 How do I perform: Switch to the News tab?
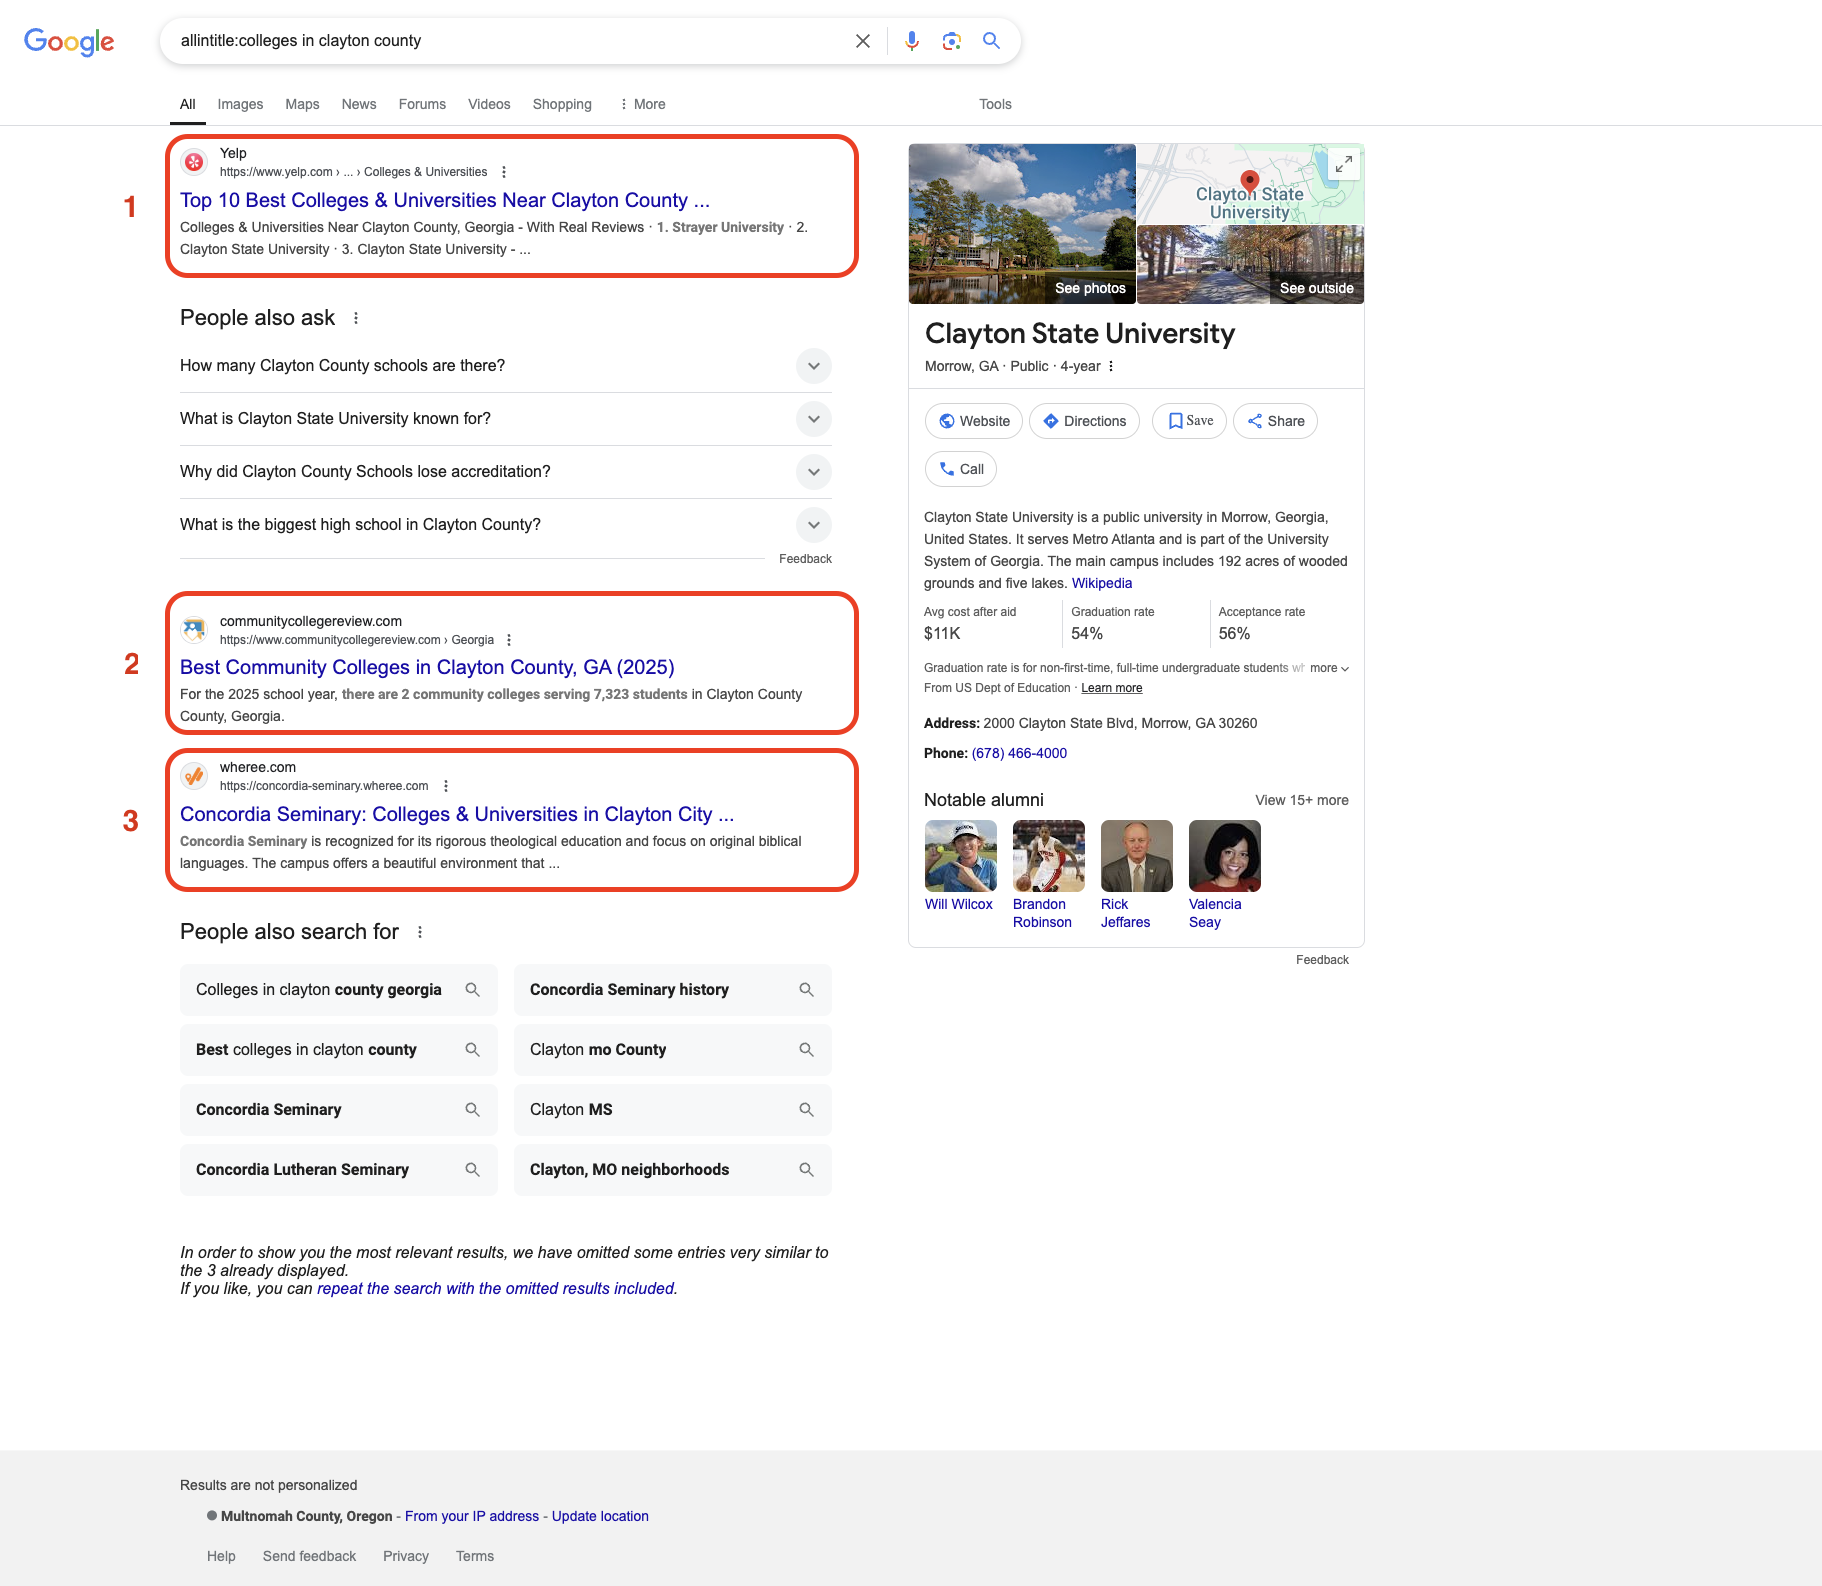pyautogui.click(x=359, y=104)
